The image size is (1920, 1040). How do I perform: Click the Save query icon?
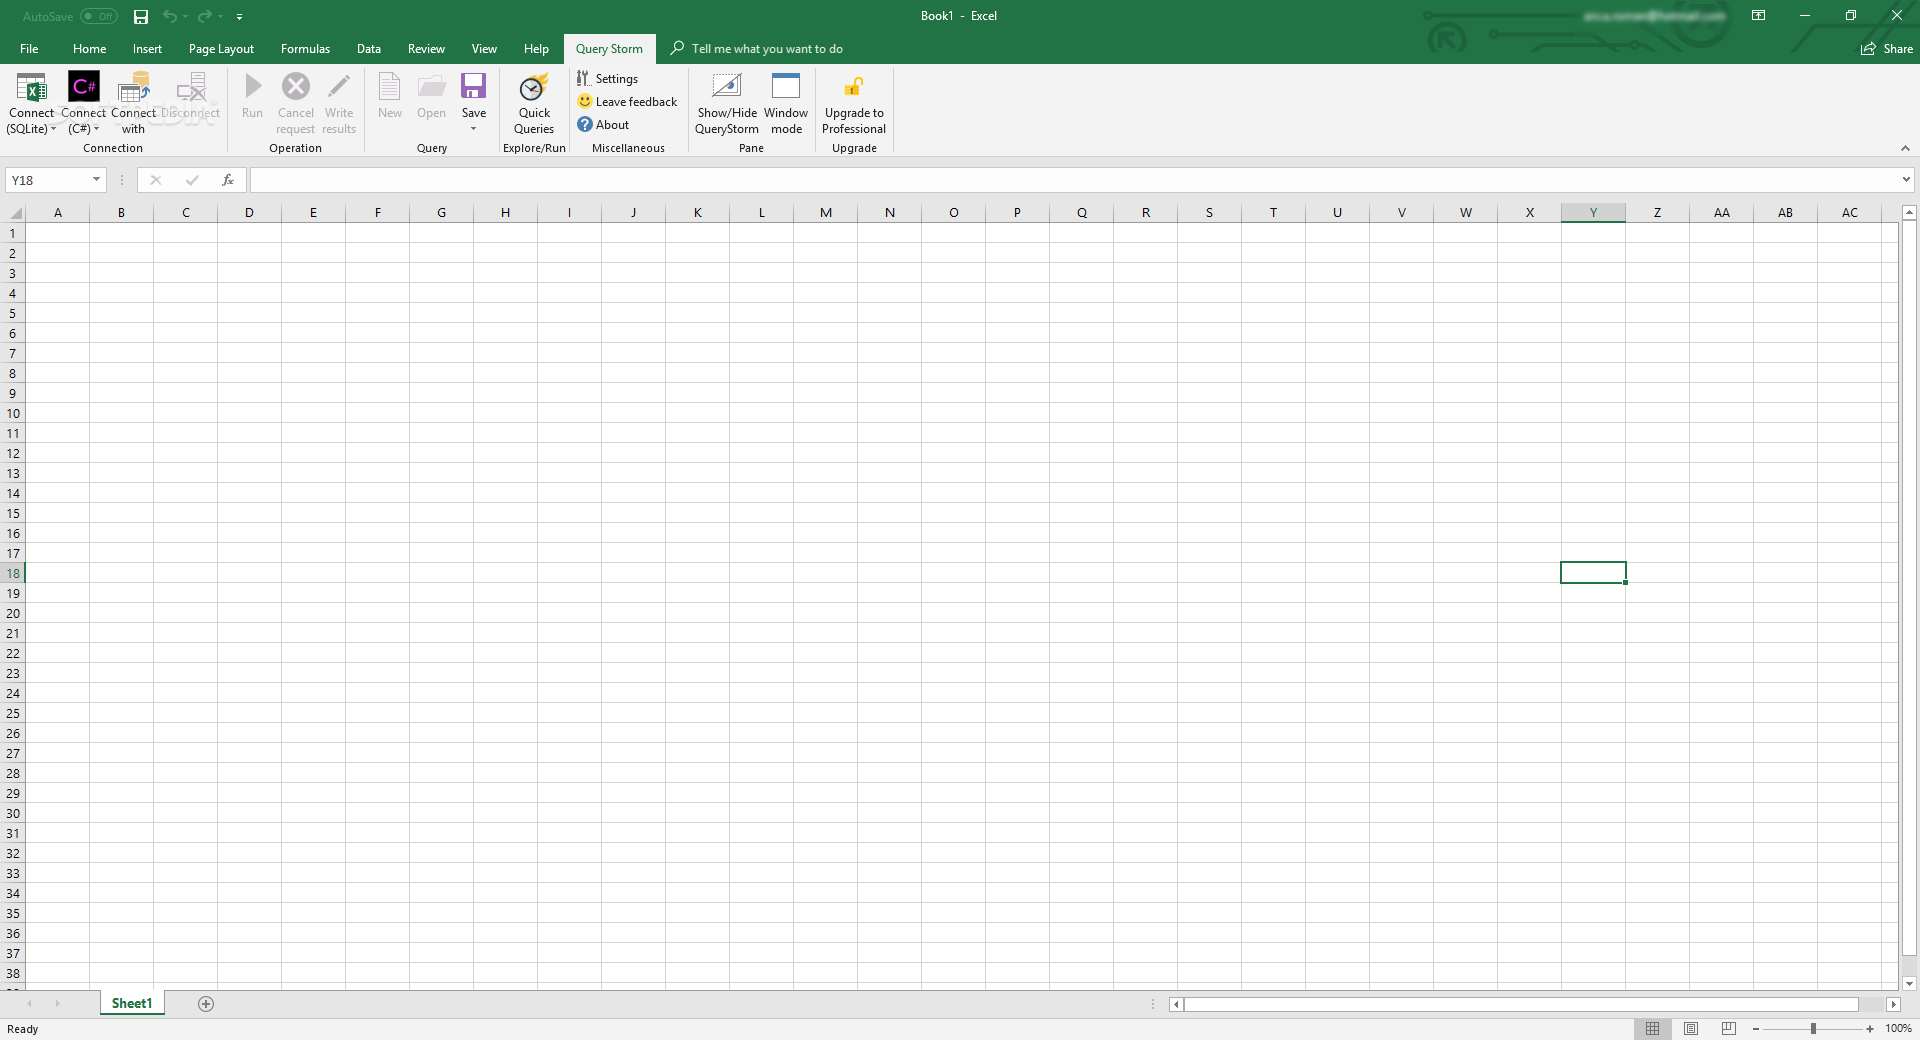tap(474, 86)
